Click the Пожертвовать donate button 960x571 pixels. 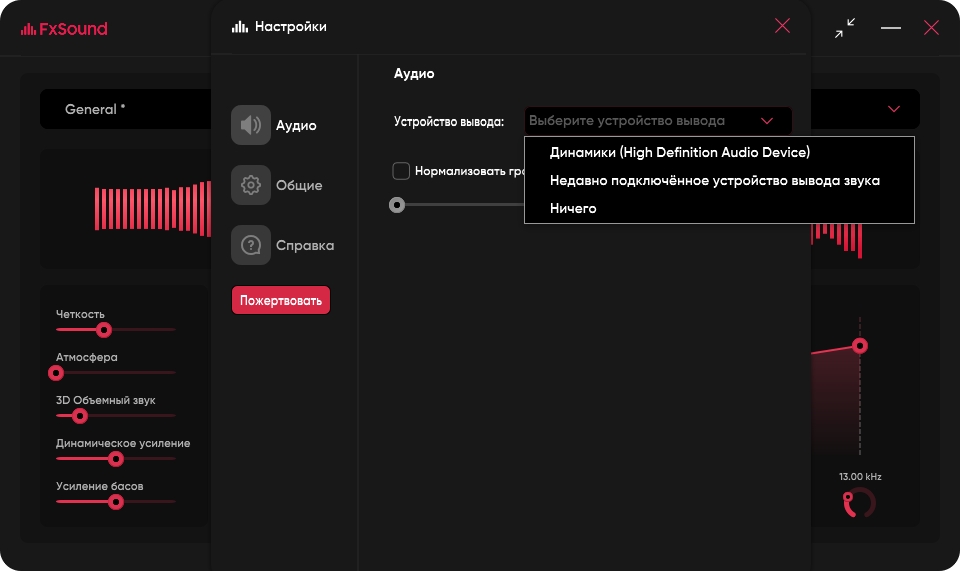[281, 300]
